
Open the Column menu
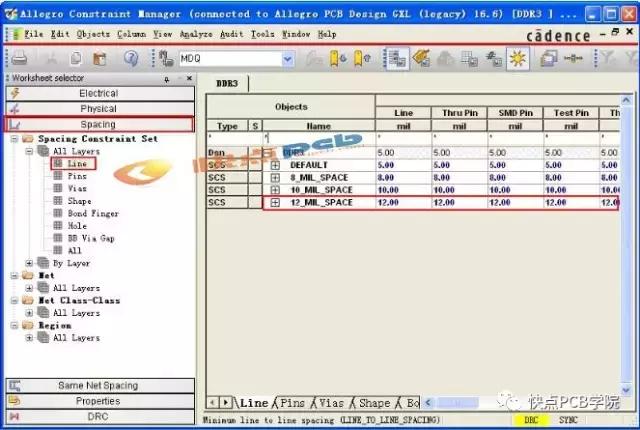[131, 34]
